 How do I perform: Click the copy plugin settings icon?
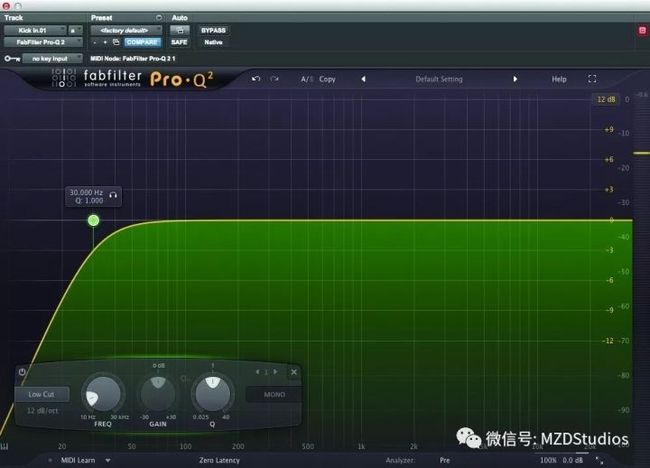[116, 42]
